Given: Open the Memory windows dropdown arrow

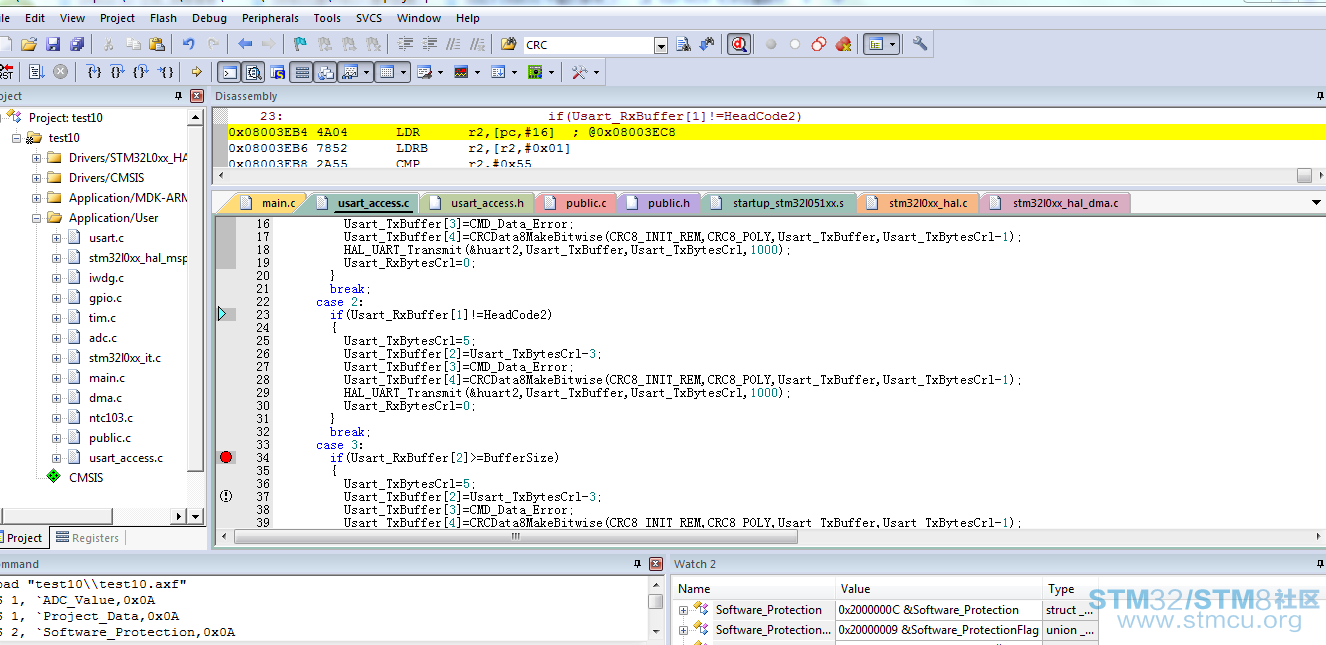Looking at the screenshot, I should click(x=404, y=72).
